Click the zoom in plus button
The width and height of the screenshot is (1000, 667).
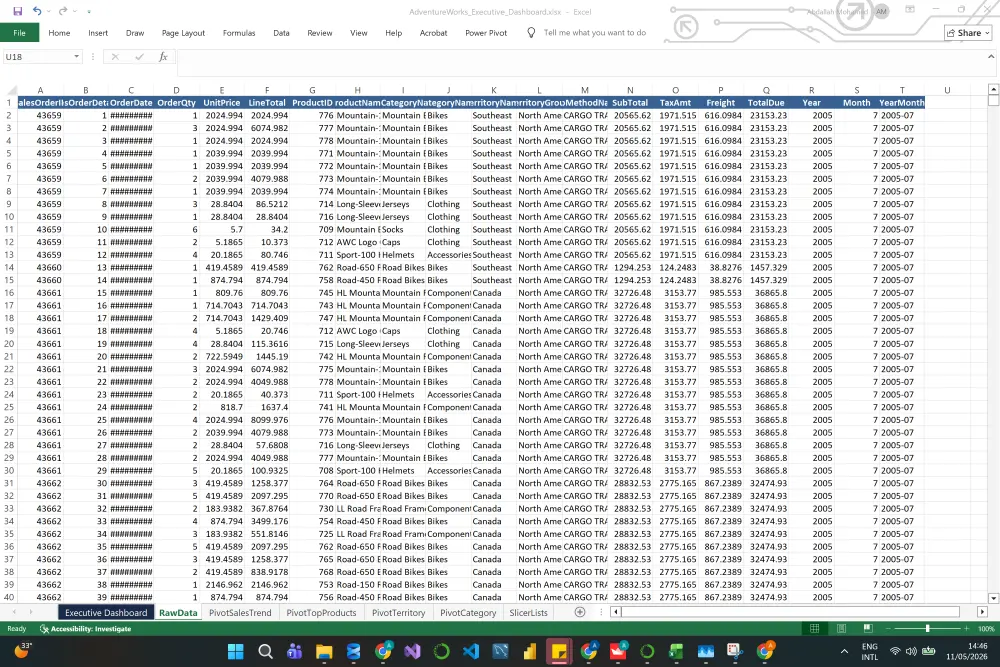(968, 629)
